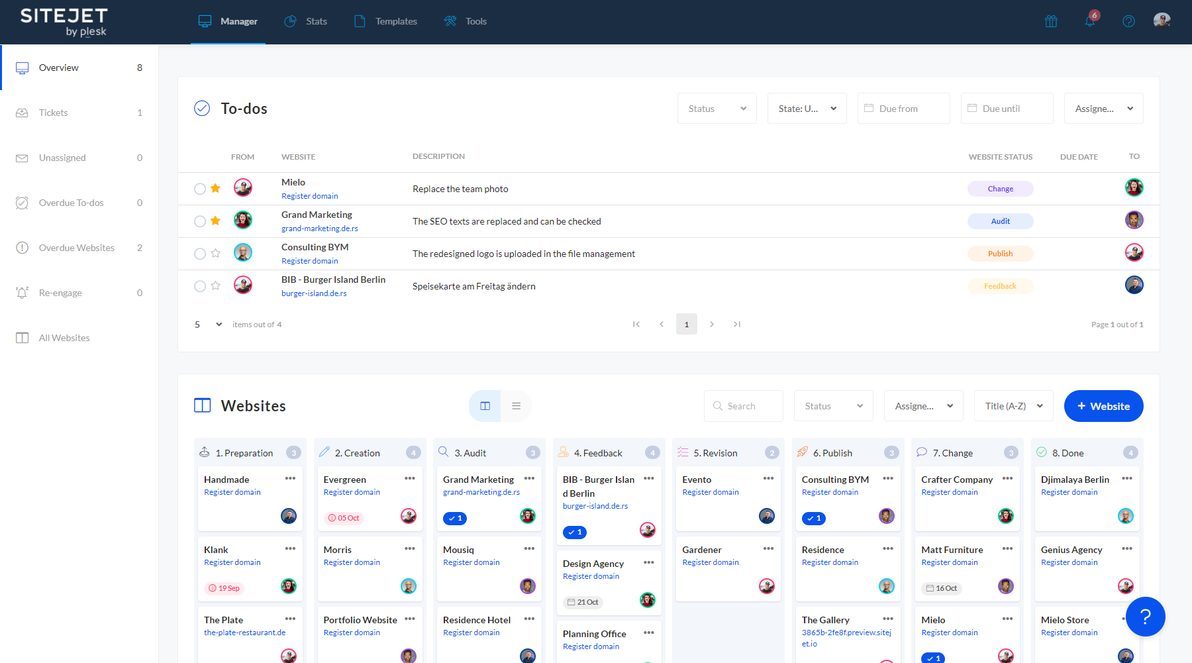The height and width of the screenshot is (663, 1192).
Task: Check the circle next to the Mielo to-do
Action: click(x=199, y=188)
